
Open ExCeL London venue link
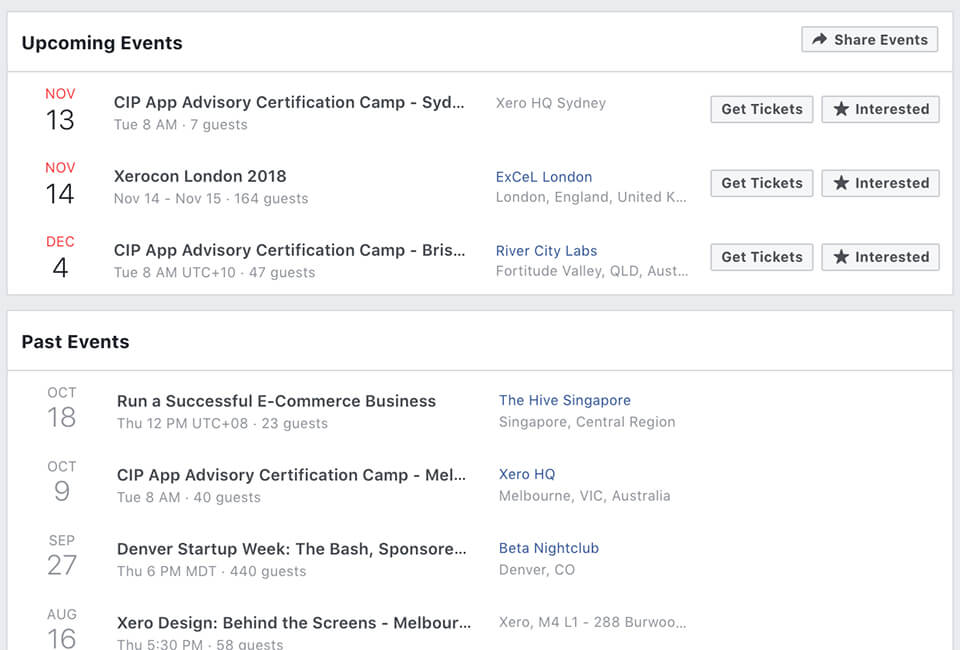pyautogui.click(x=544, y=177)
